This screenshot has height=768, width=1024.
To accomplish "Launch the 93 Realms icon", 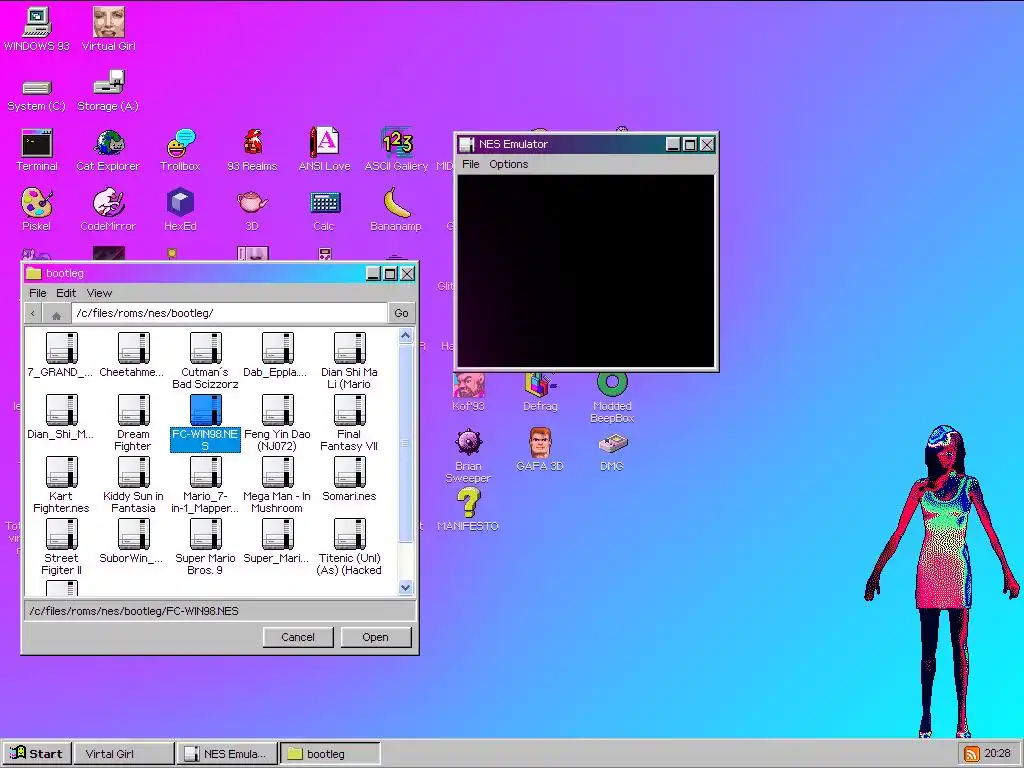I will (x=252, y=150).
